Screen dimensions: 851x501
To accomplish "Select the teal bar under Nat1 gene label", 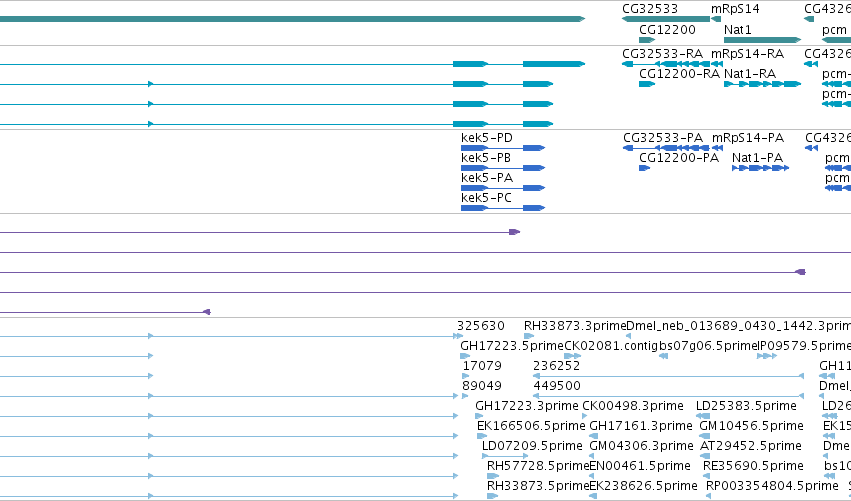I will 763,40.
